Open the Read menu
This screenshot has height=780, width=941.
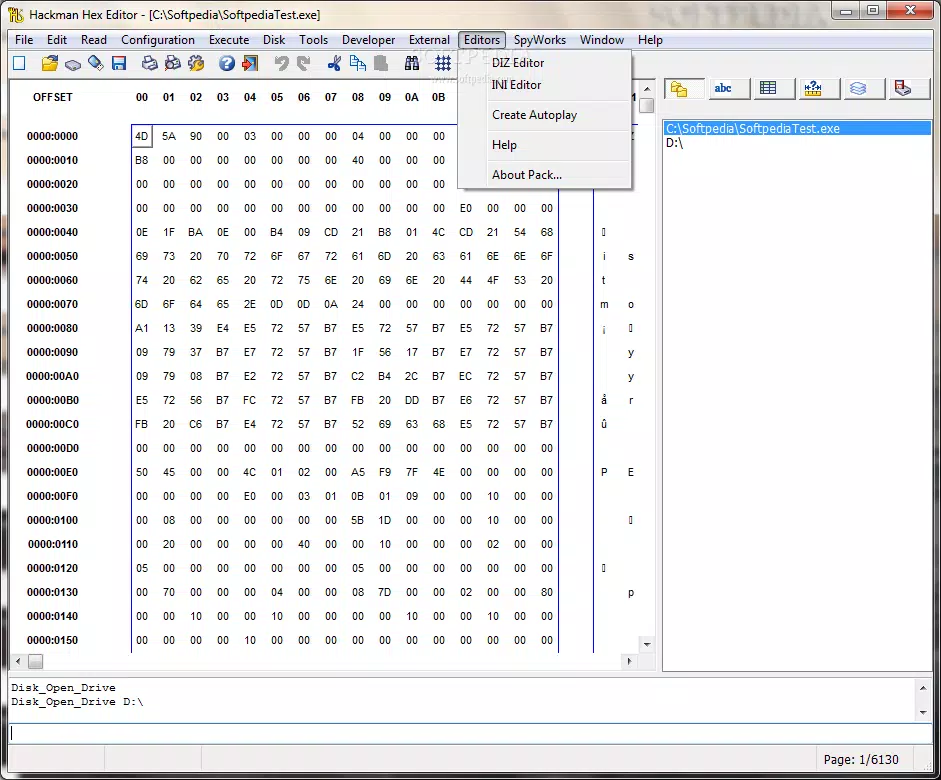pyautogui.click(x=94, y=40)
